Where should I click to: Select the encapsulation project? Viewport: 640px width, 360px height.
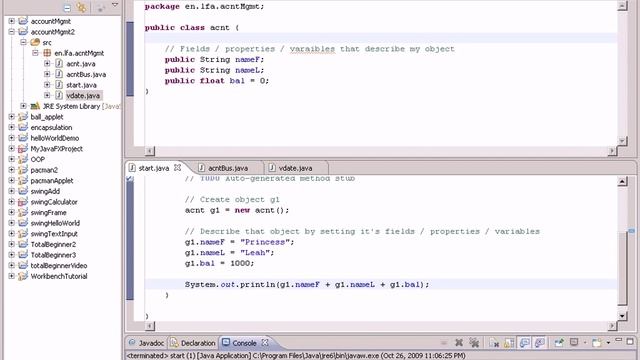pyautogui.click(x=51, y=127)
